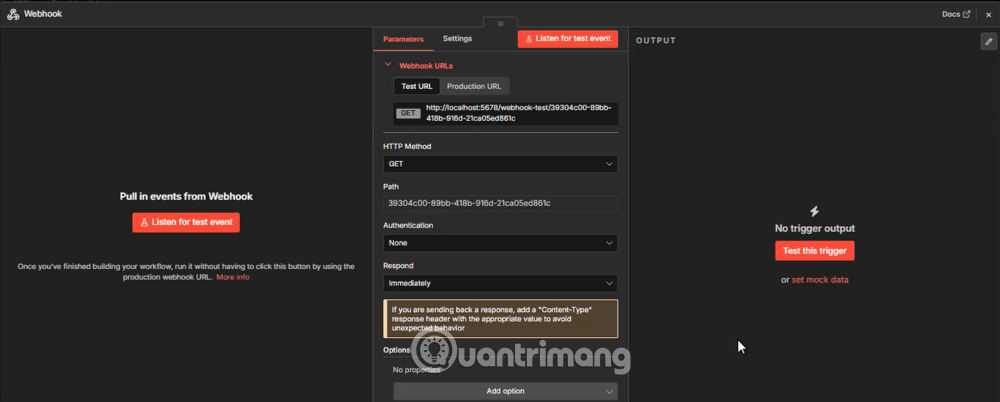The image size is (1000, 402).
Task: Open the Docs link in top bar
Action: [956, 14]
